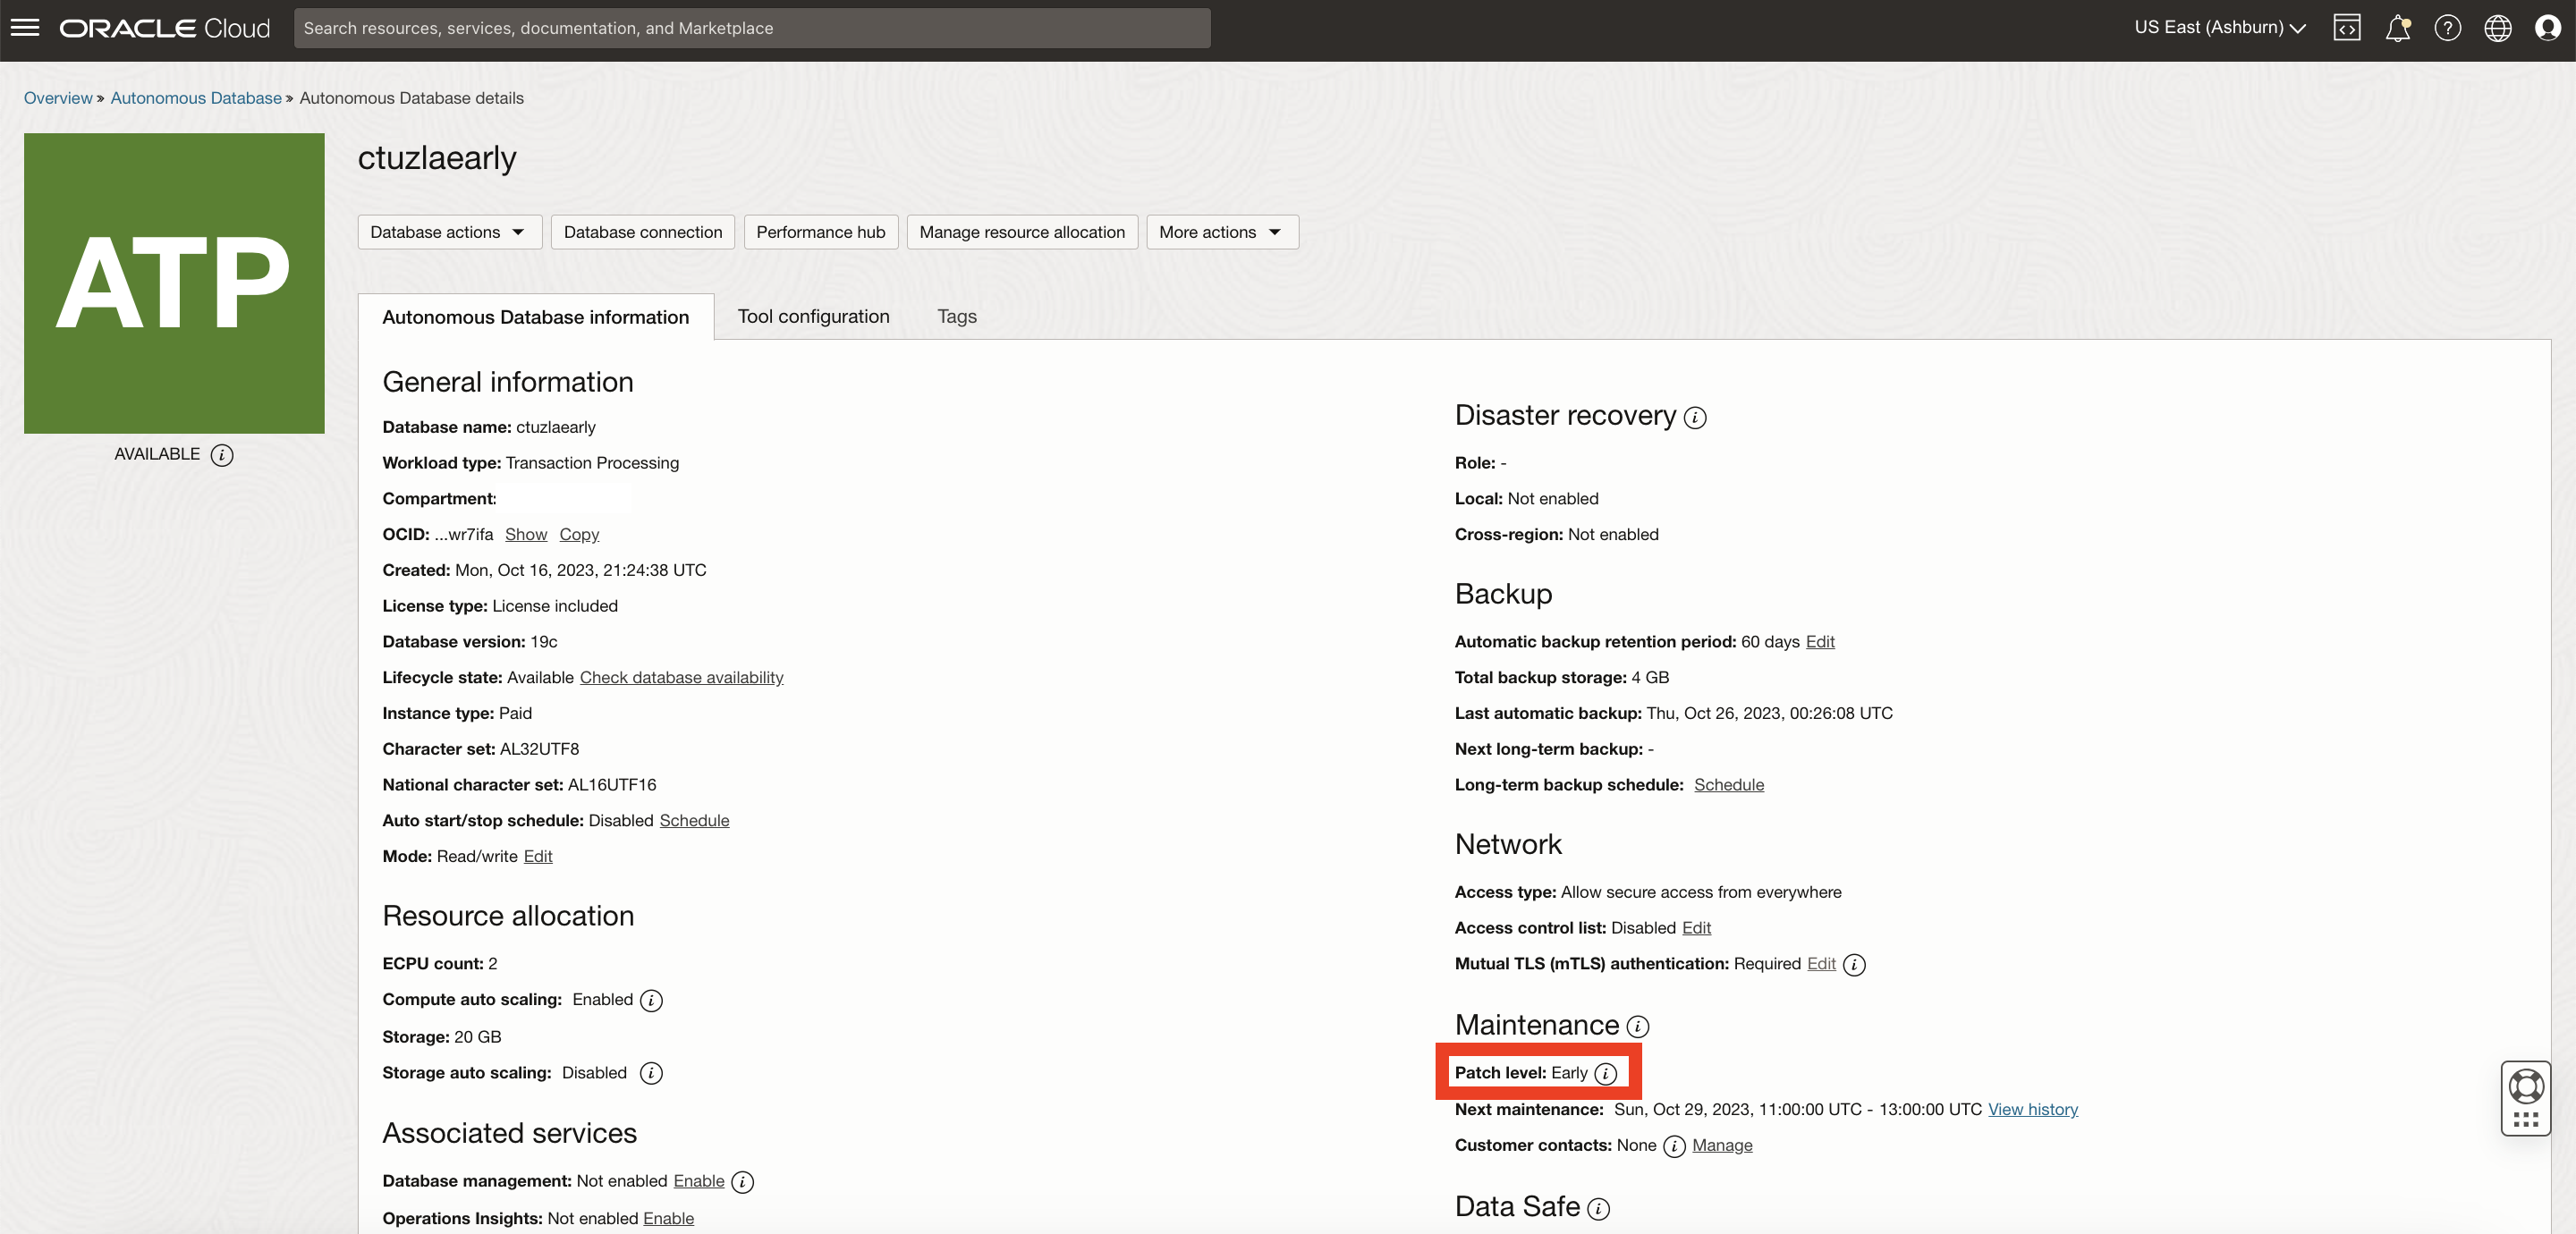Image resolution: width=2576 pixels, height=1234 pixels.
Task: Open the floating support widget
Action: [2526, 1097]
